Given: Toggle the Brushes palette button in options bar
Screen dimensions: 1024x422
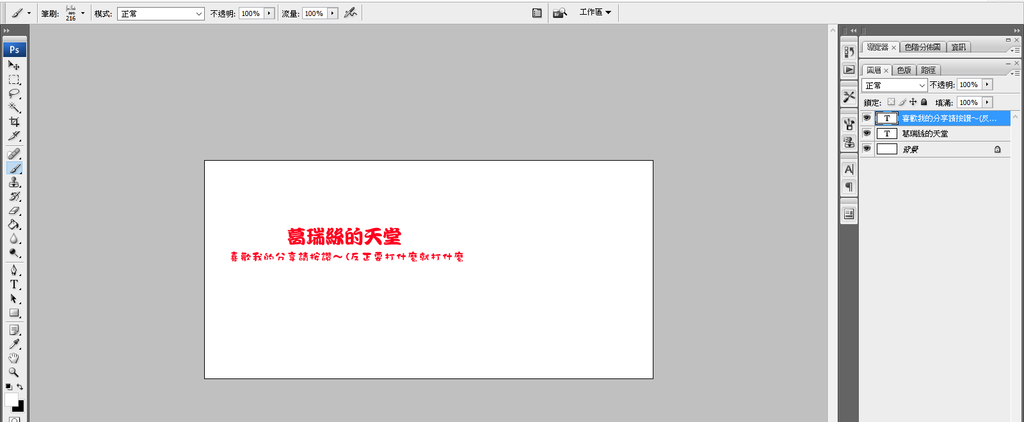Looking at the screenshot, I should click(x=537, y=12).
